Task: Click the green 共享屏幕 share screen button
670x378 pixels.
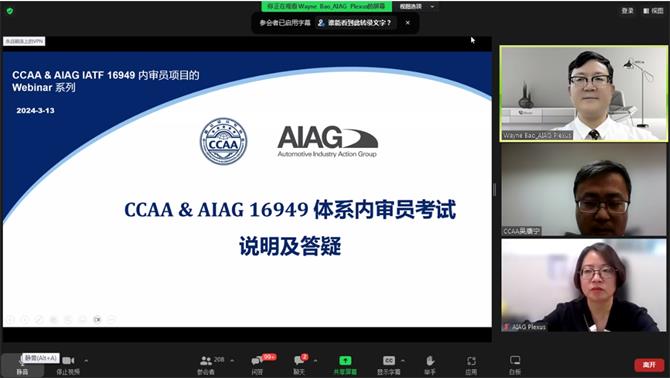Action: [x=345, y=365]
